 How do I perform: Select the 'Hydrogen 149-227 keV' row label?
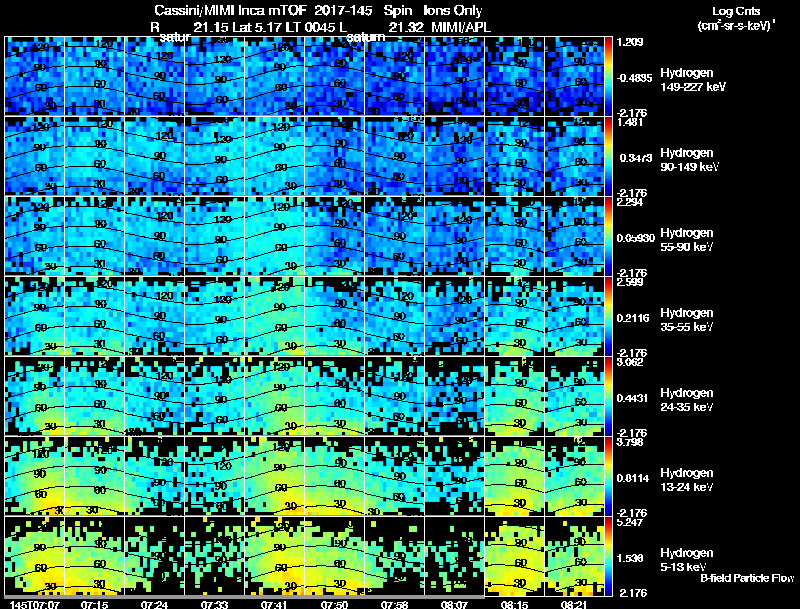[693, 80]
